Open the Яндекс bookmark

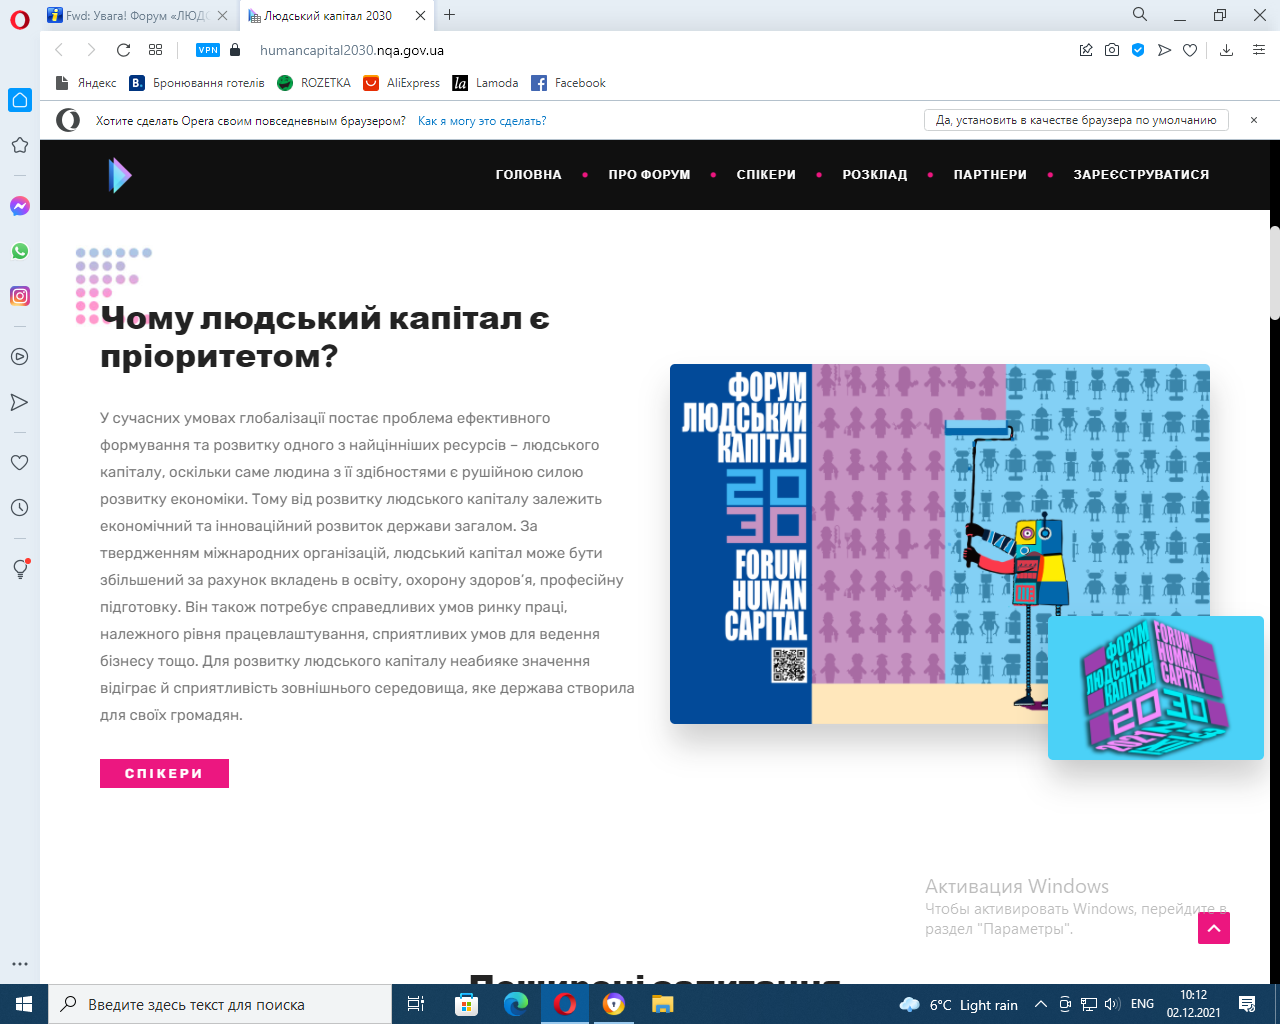[x=86, y=83]
